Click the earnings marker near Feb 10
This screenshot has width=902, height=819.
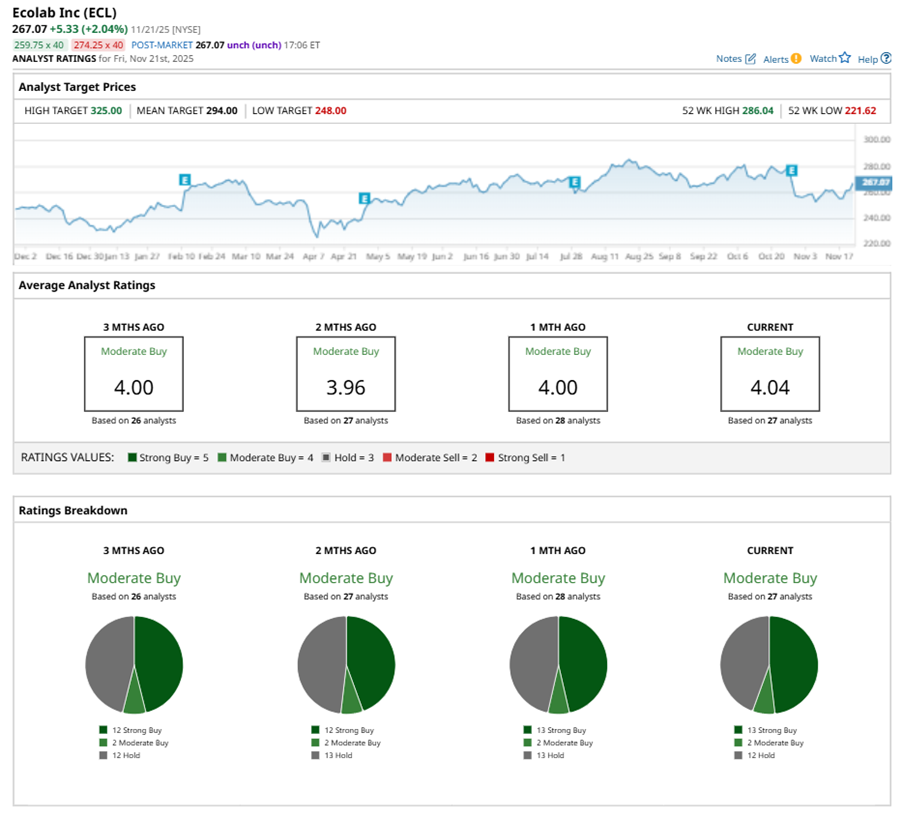(x=185, y=180)
